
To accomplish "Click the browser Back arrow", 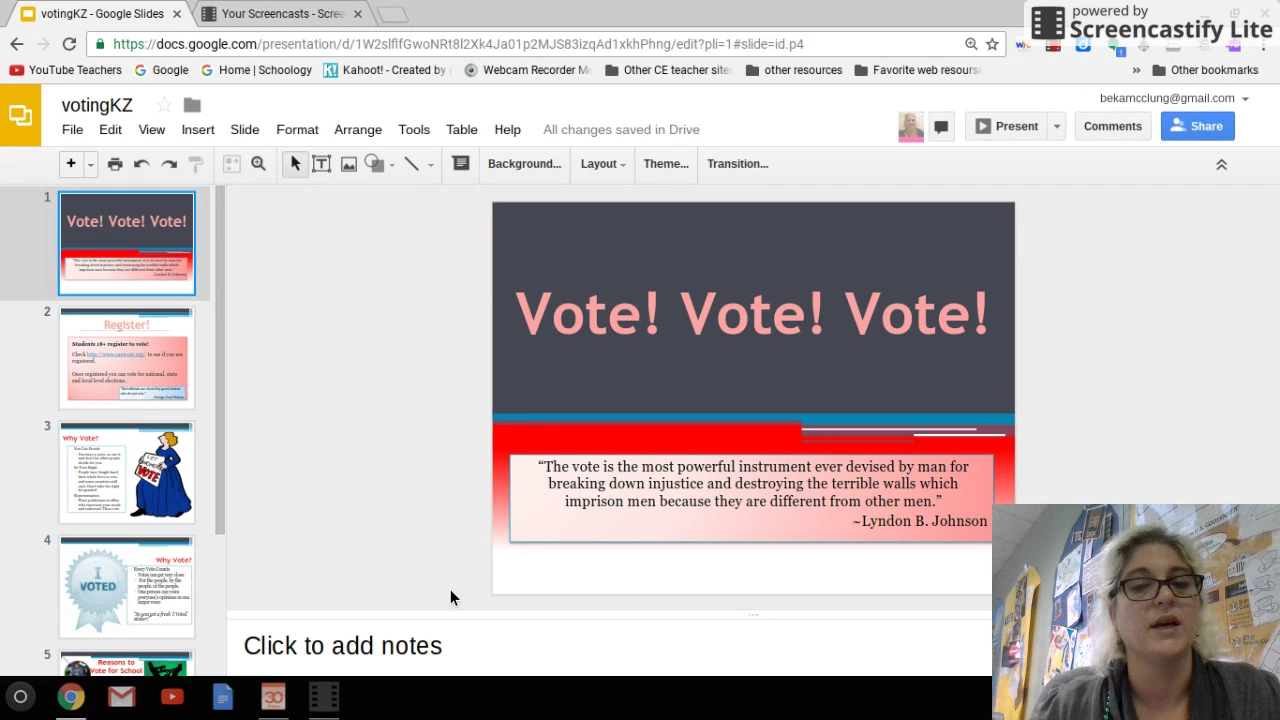I will [17, 44].
